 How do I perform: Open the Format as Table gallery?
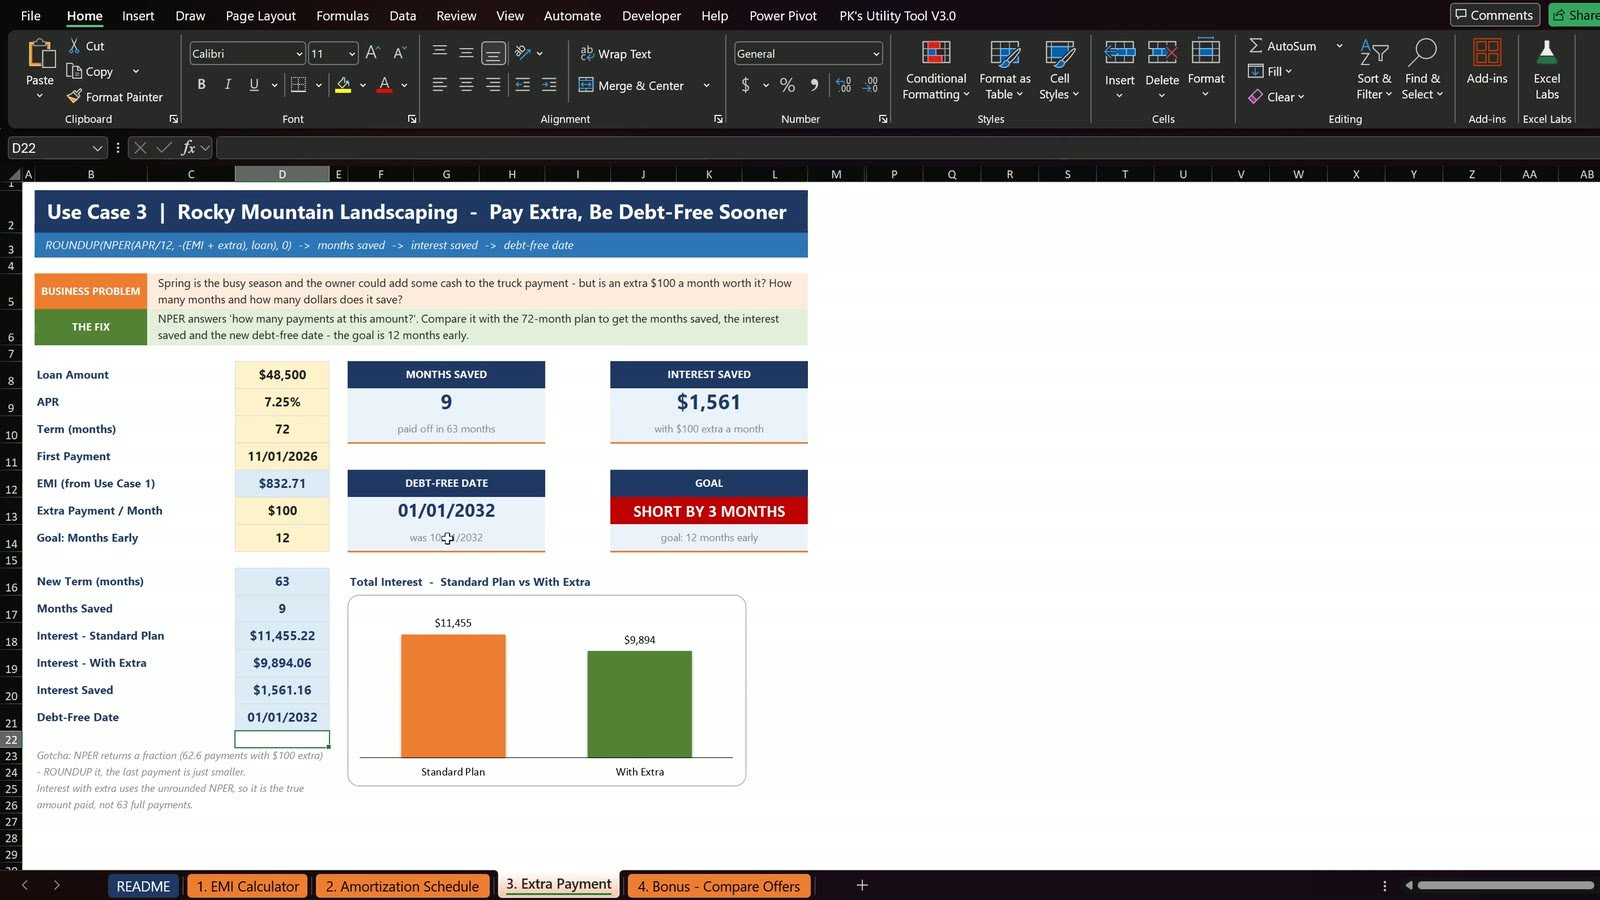pyautogui.click(x=1005, y=70)
